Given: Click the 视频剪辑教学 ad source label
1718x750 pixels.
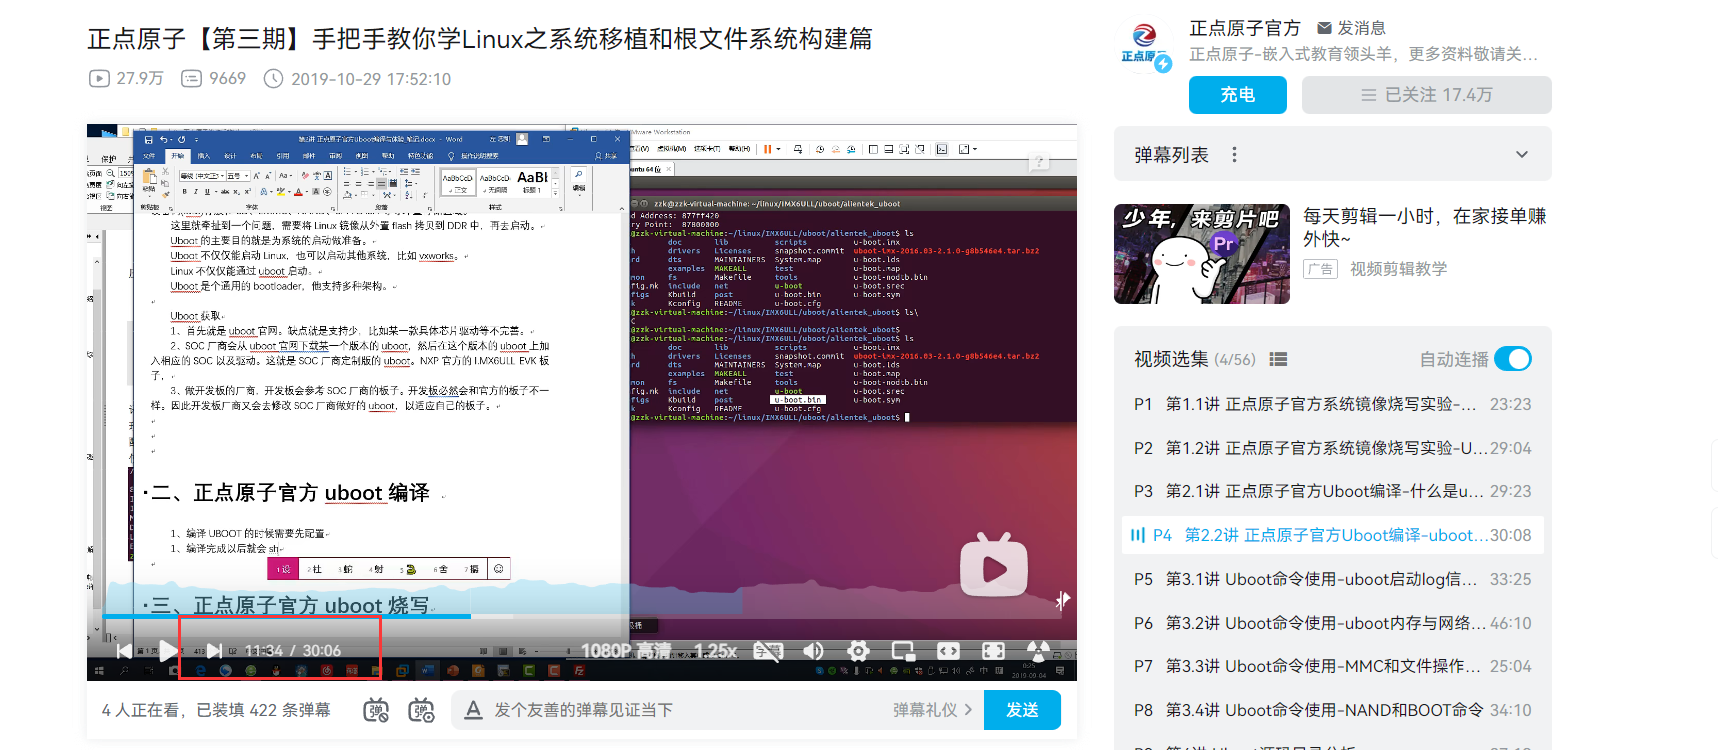Looking at the screenshot, I should click(x=1398, y=269).
